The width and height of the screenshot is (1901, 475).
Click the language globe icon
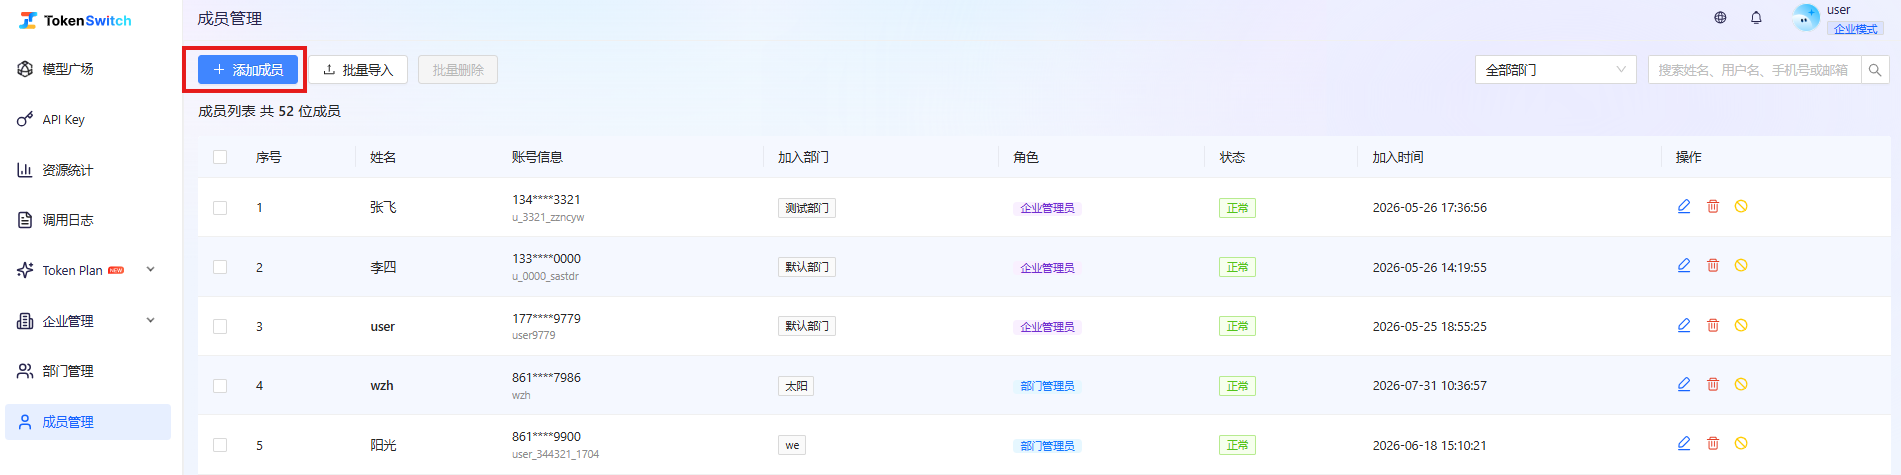pos(1720,17)
